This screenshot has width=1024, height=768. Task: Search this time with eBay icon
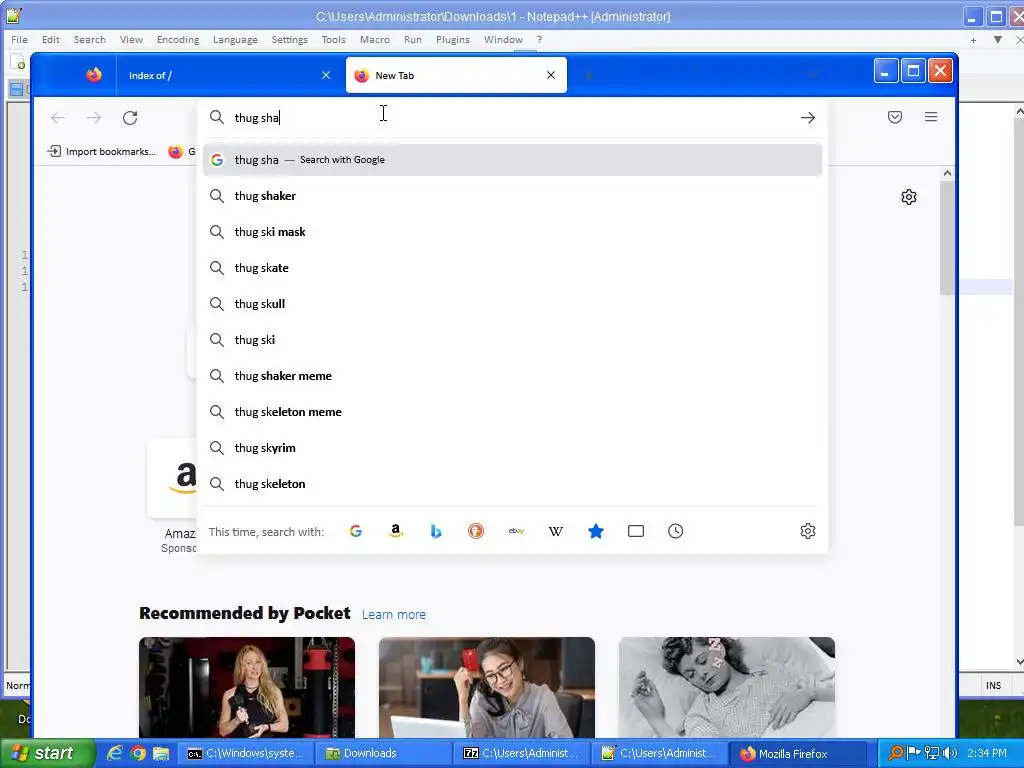point(516,531)
